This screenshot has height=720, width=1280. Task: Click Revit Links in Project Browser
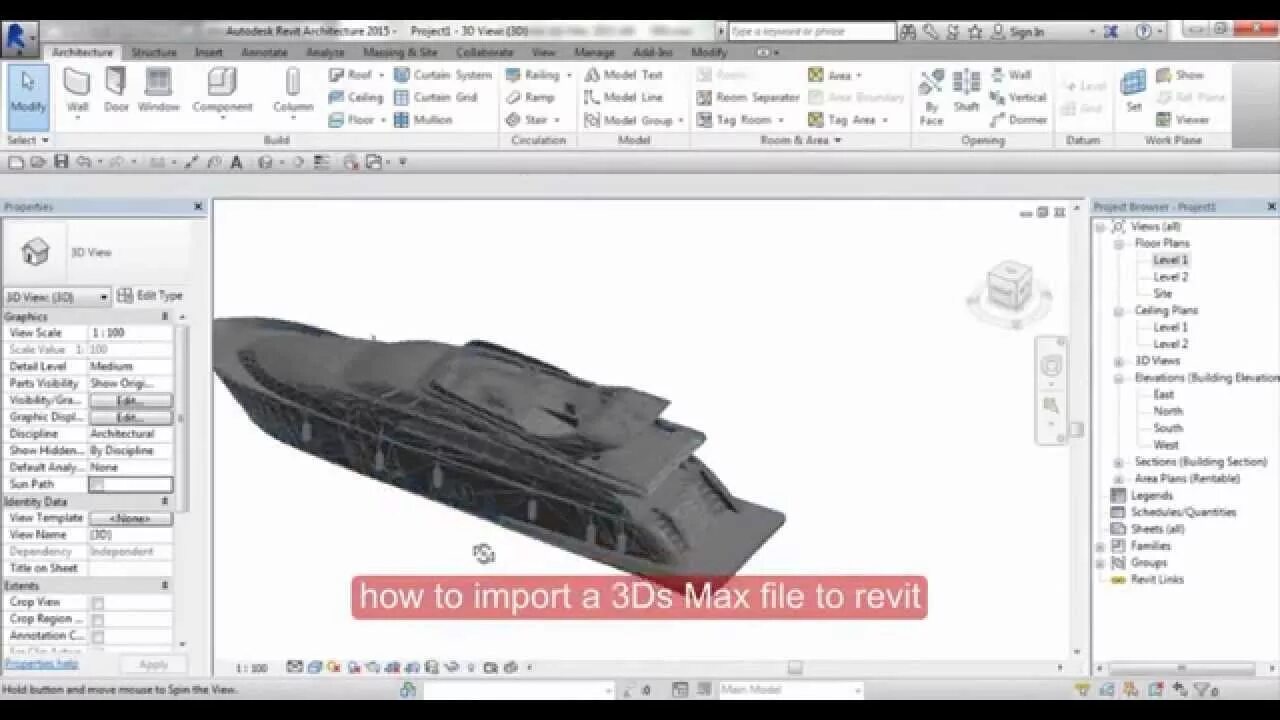(x=1157, y=579)
